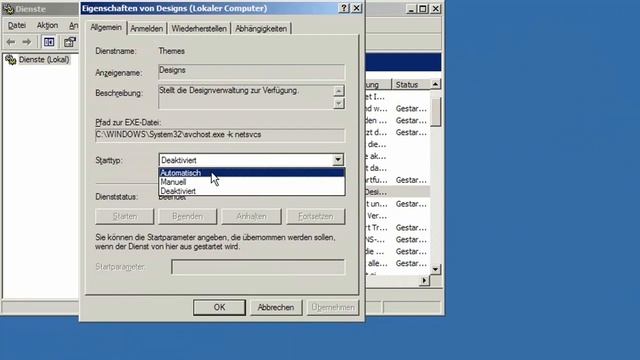Screen dimensions: 640x360
Task: Switch to the Anmelden tab
Action: [147, 29]
